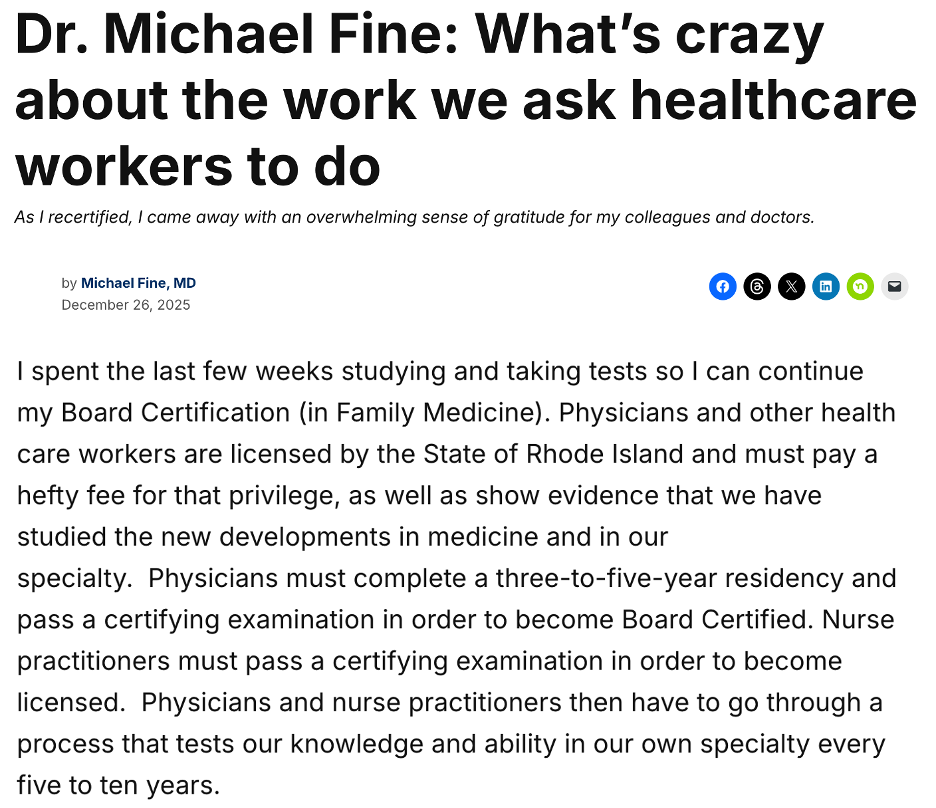936x808 pixels.
Task: Open Michael Fine, MD author page
Action: pyautogui.click(x=138, y=283)
